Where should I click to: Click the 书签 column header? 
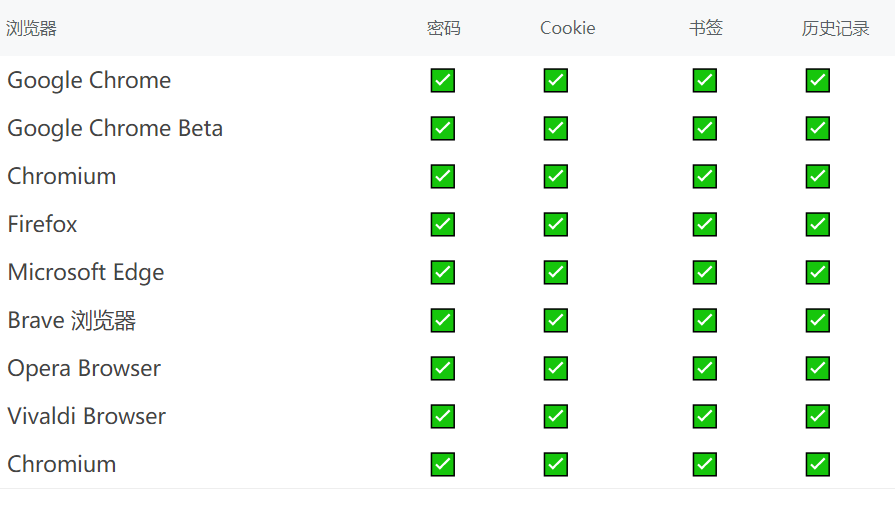point(706,28)
